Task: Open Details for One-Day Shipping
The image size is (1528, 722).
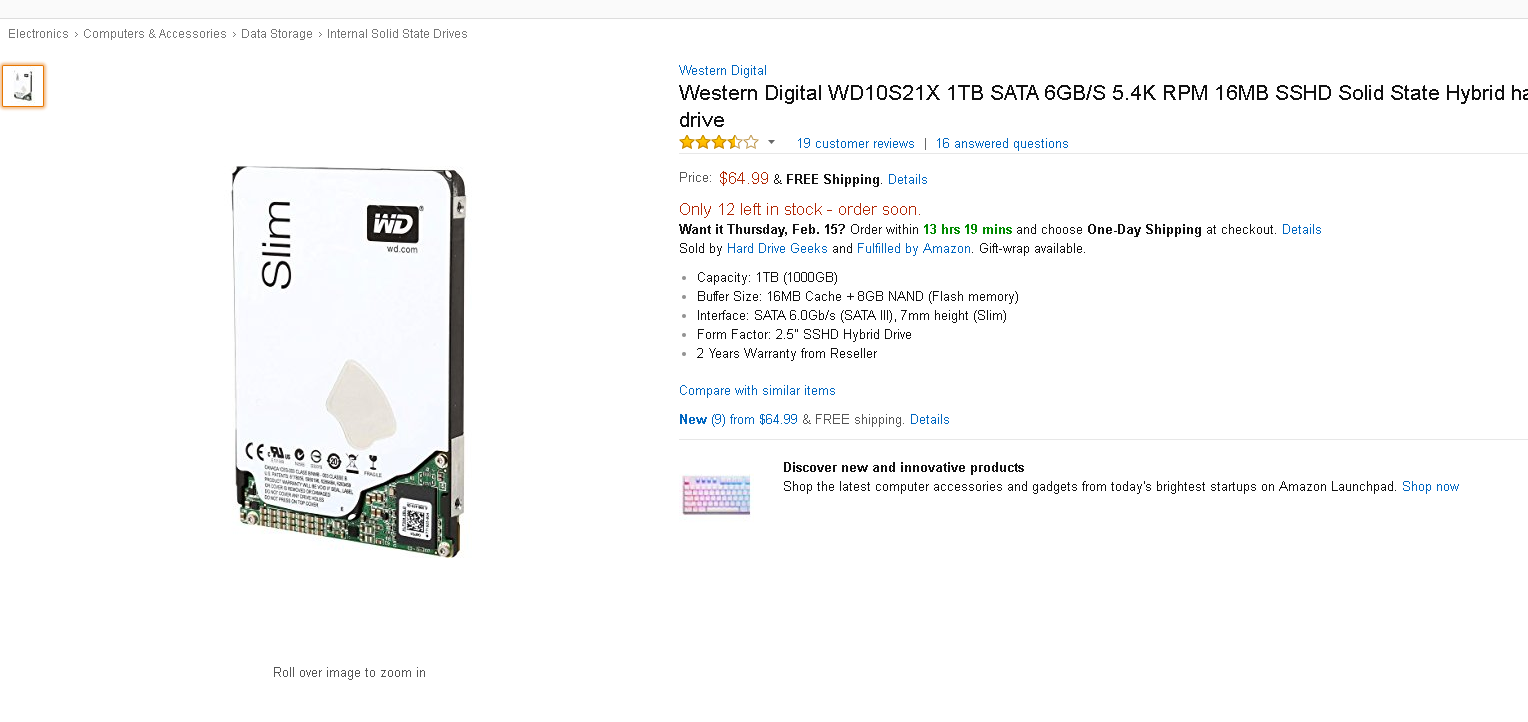Action: (1302, 229)
